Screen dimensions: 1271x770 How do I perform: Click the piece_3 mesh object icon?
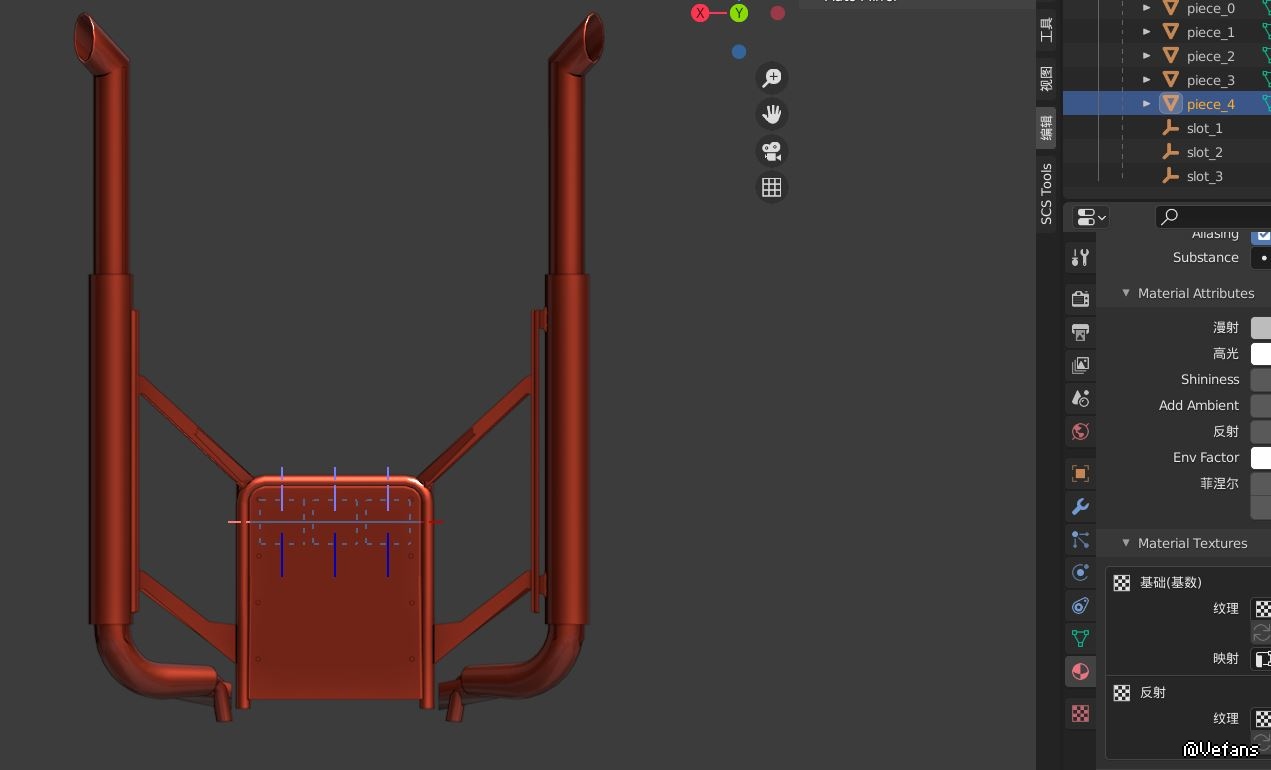point(1170,80)
